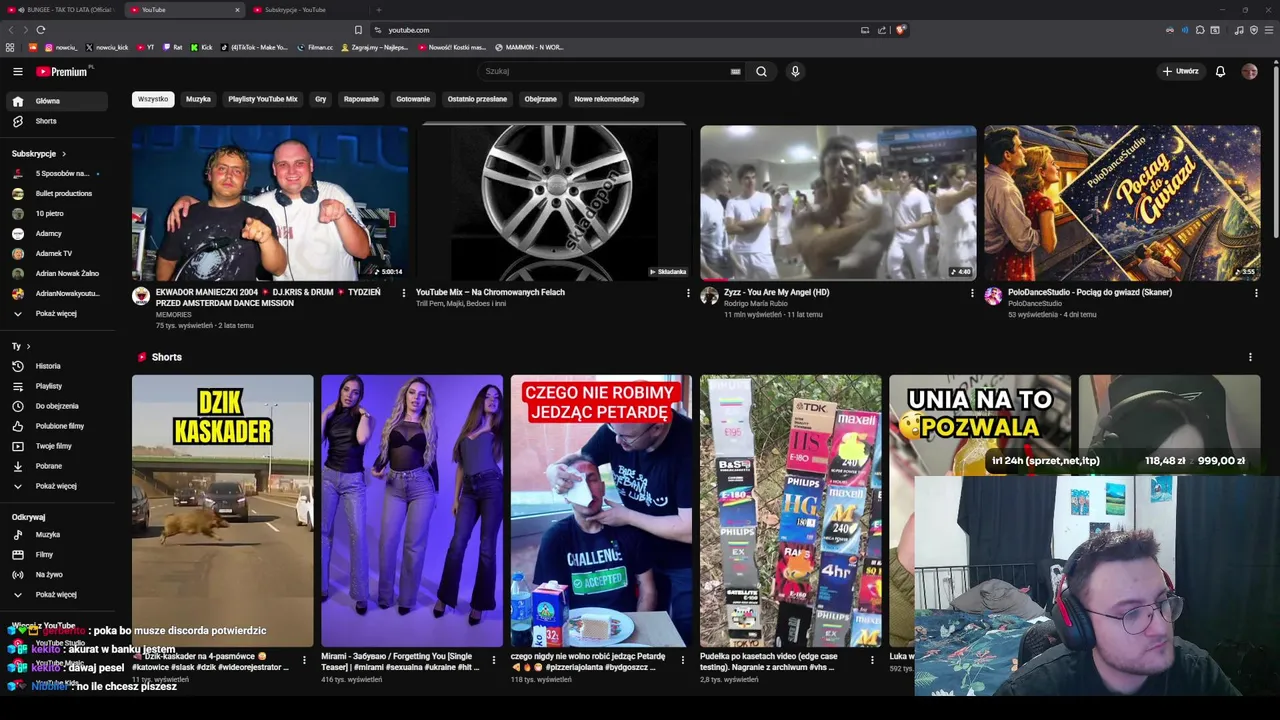This screenshot has width=1280, height=720.
Task: Expand Pokaż więcej under Odkrywaj
Action: pyautogui.click(x=57, y=594)
